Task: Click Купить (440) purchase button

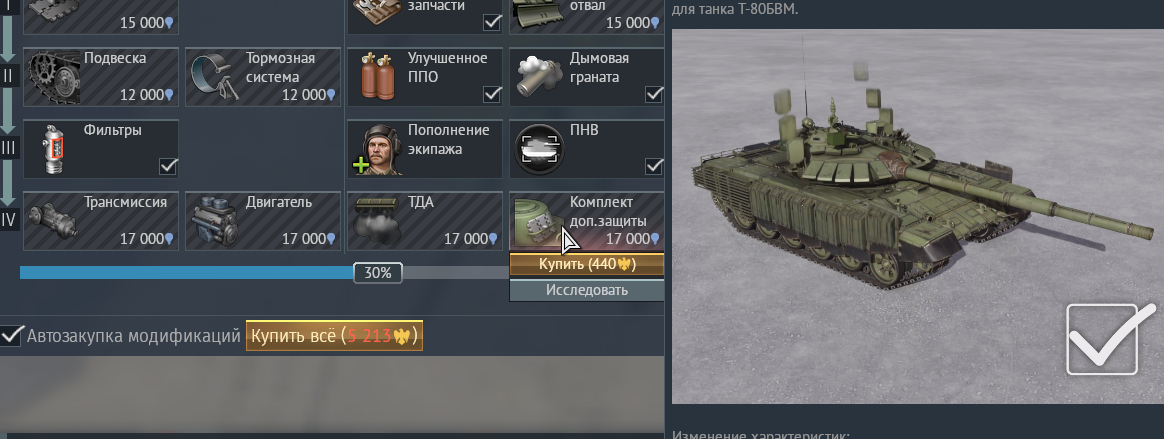Action: [x=586, y=264]
